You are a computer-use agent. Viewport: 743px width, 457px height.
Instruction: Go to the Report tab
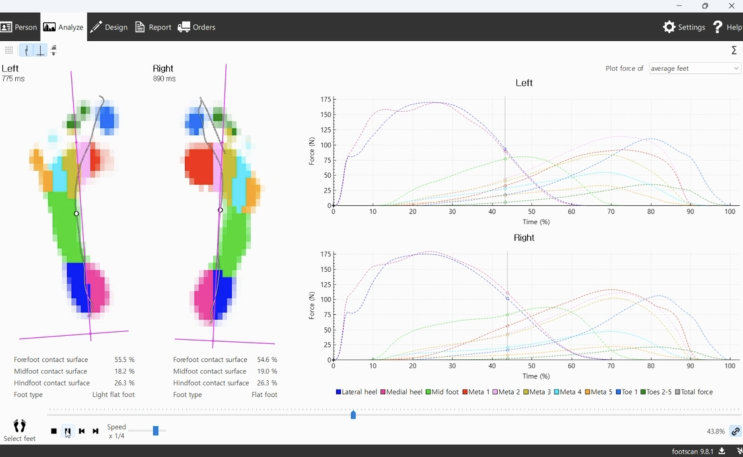coord(153,27)
